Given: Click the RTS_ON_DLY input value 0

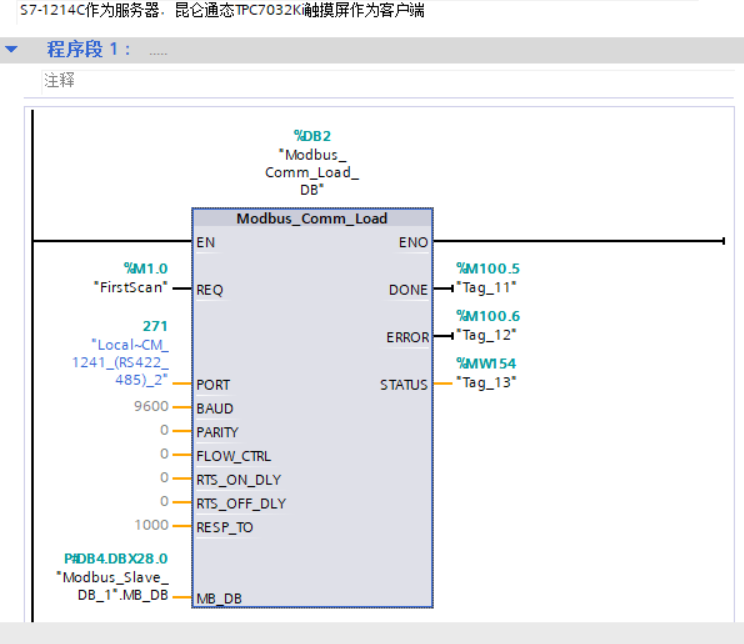Looking at the screenshot, I should (164, 479).
